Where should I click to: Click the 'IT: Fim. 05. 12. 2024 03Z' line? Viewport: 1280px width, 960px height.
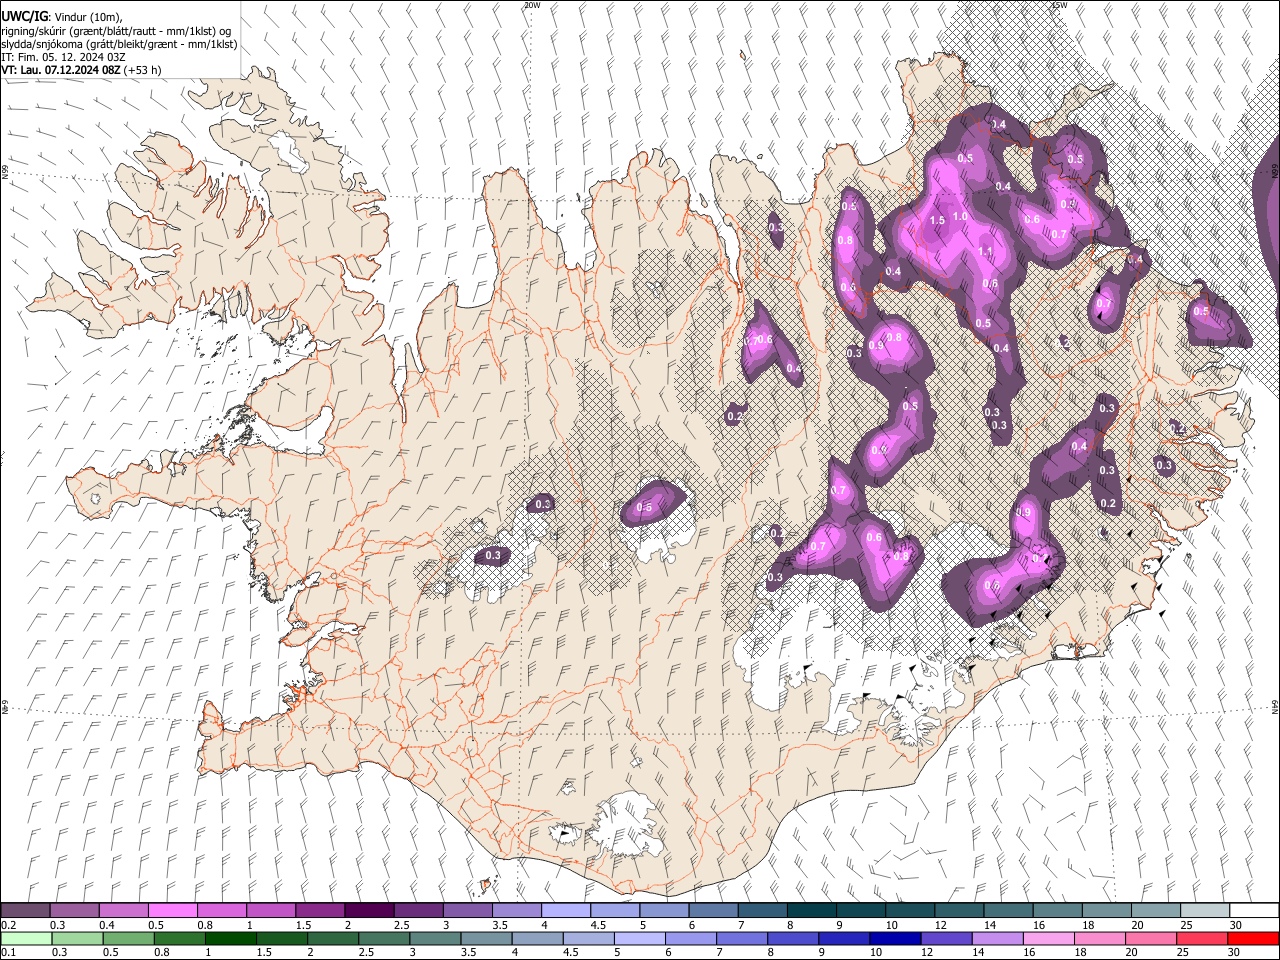click(x=63, y=57)
